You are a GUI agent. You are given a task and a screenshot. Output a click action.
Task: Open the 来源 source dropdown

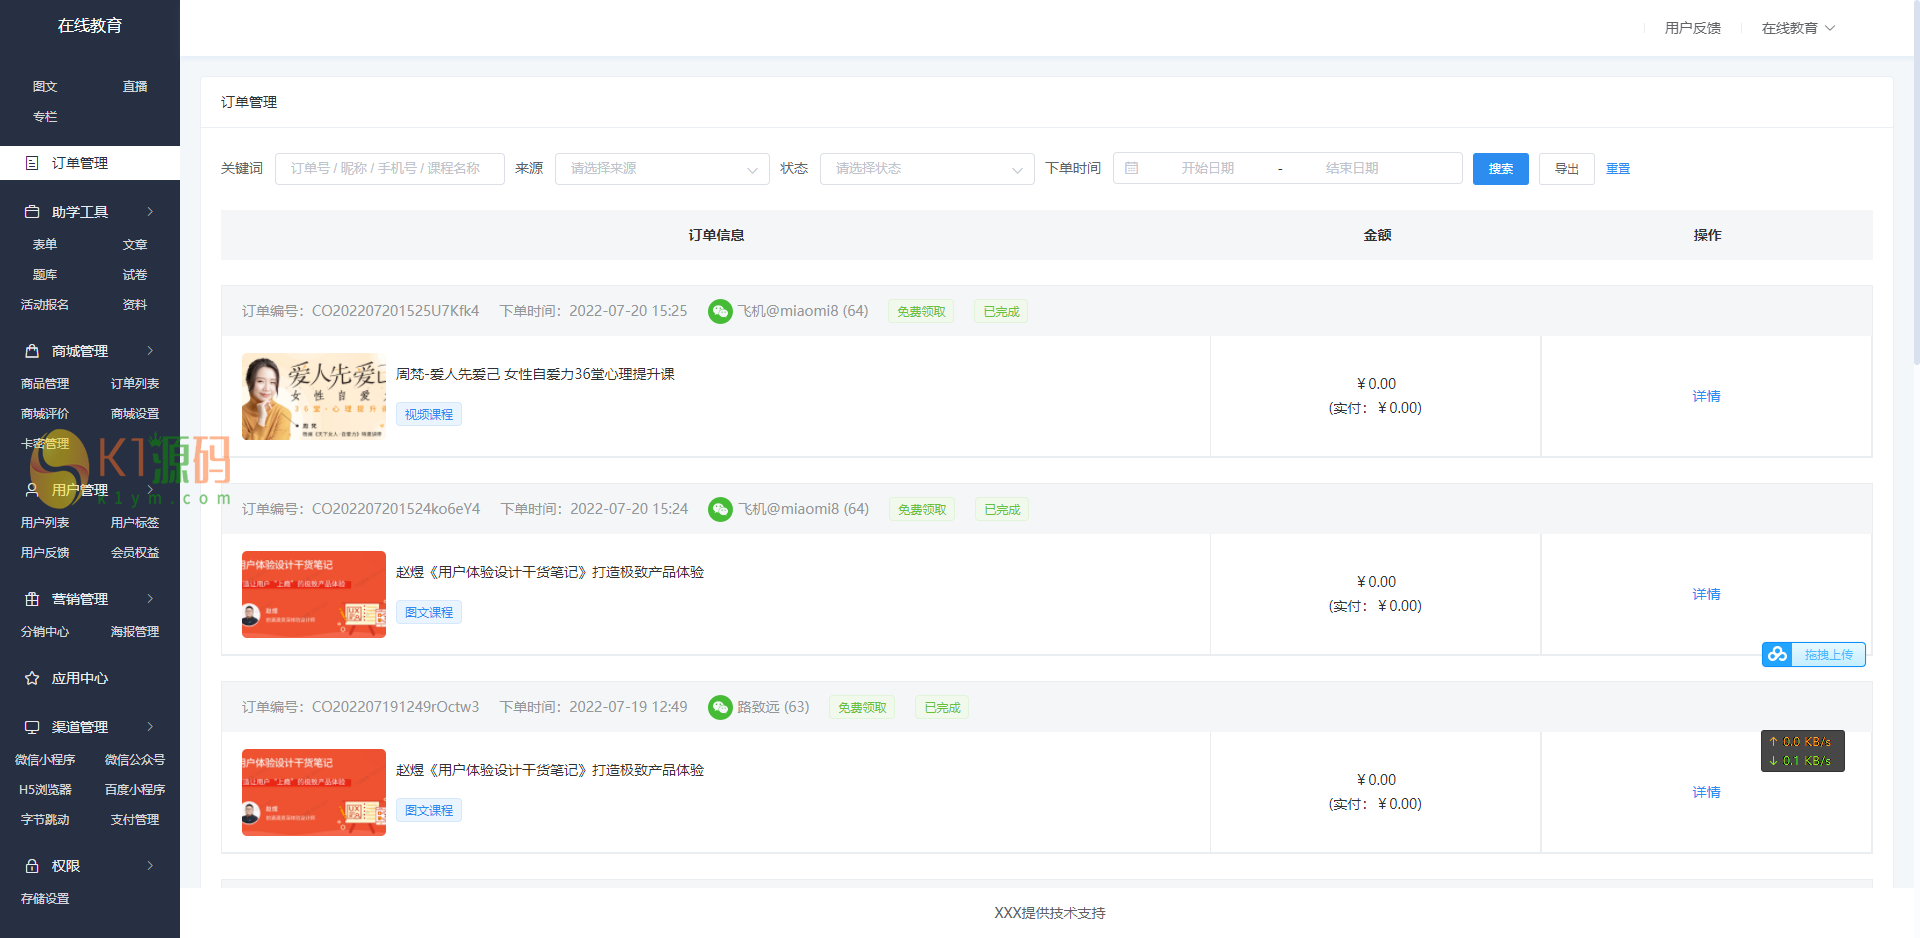point(661,168)
